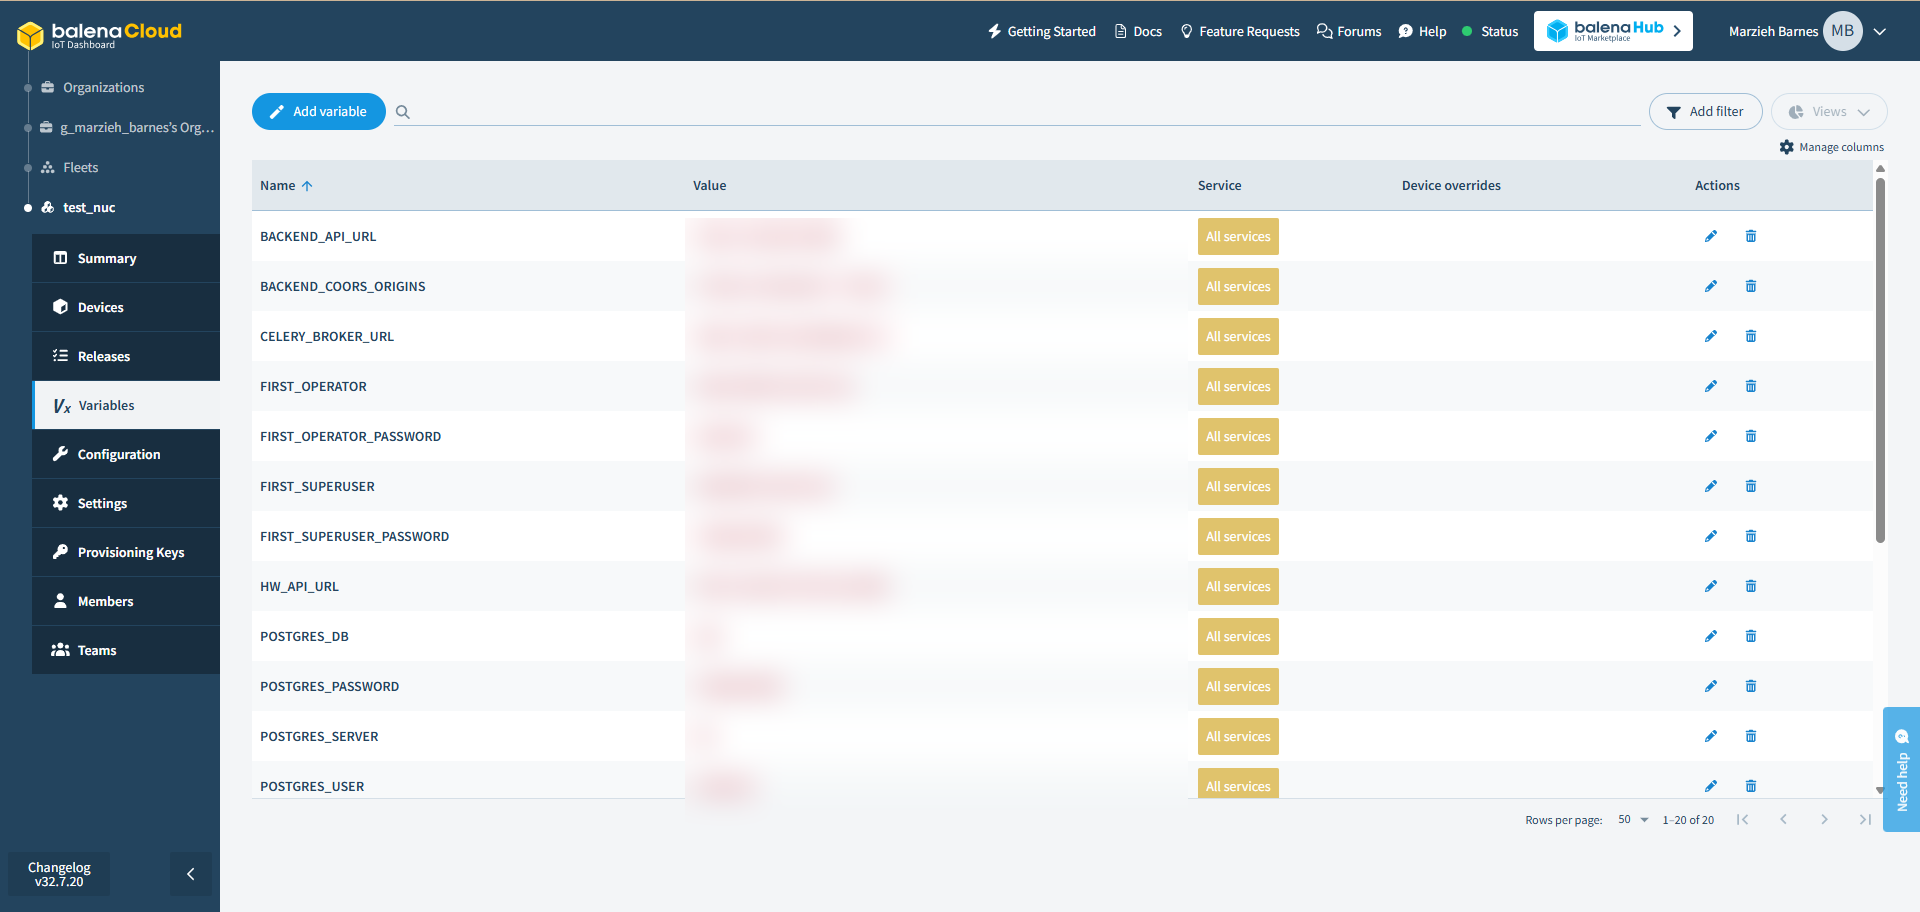Viewport: 1920px width, 912px height.
Task: Open the Docs link
Action: pyautogui.click(x=1138, y=32)
